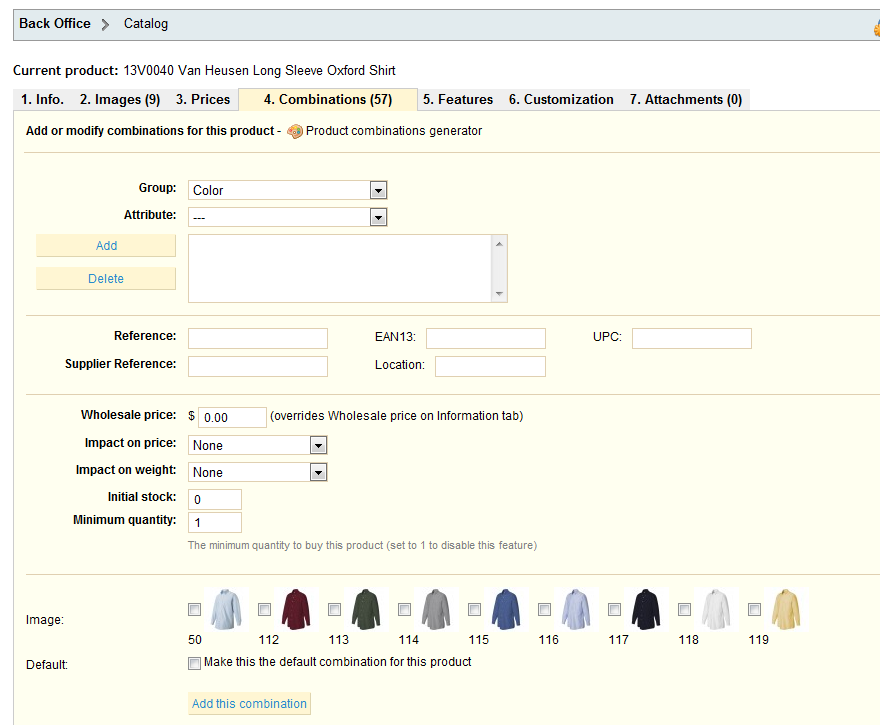The image size is (880, 725).
Task: Check the box for image 115
Action: click(474, 609)
